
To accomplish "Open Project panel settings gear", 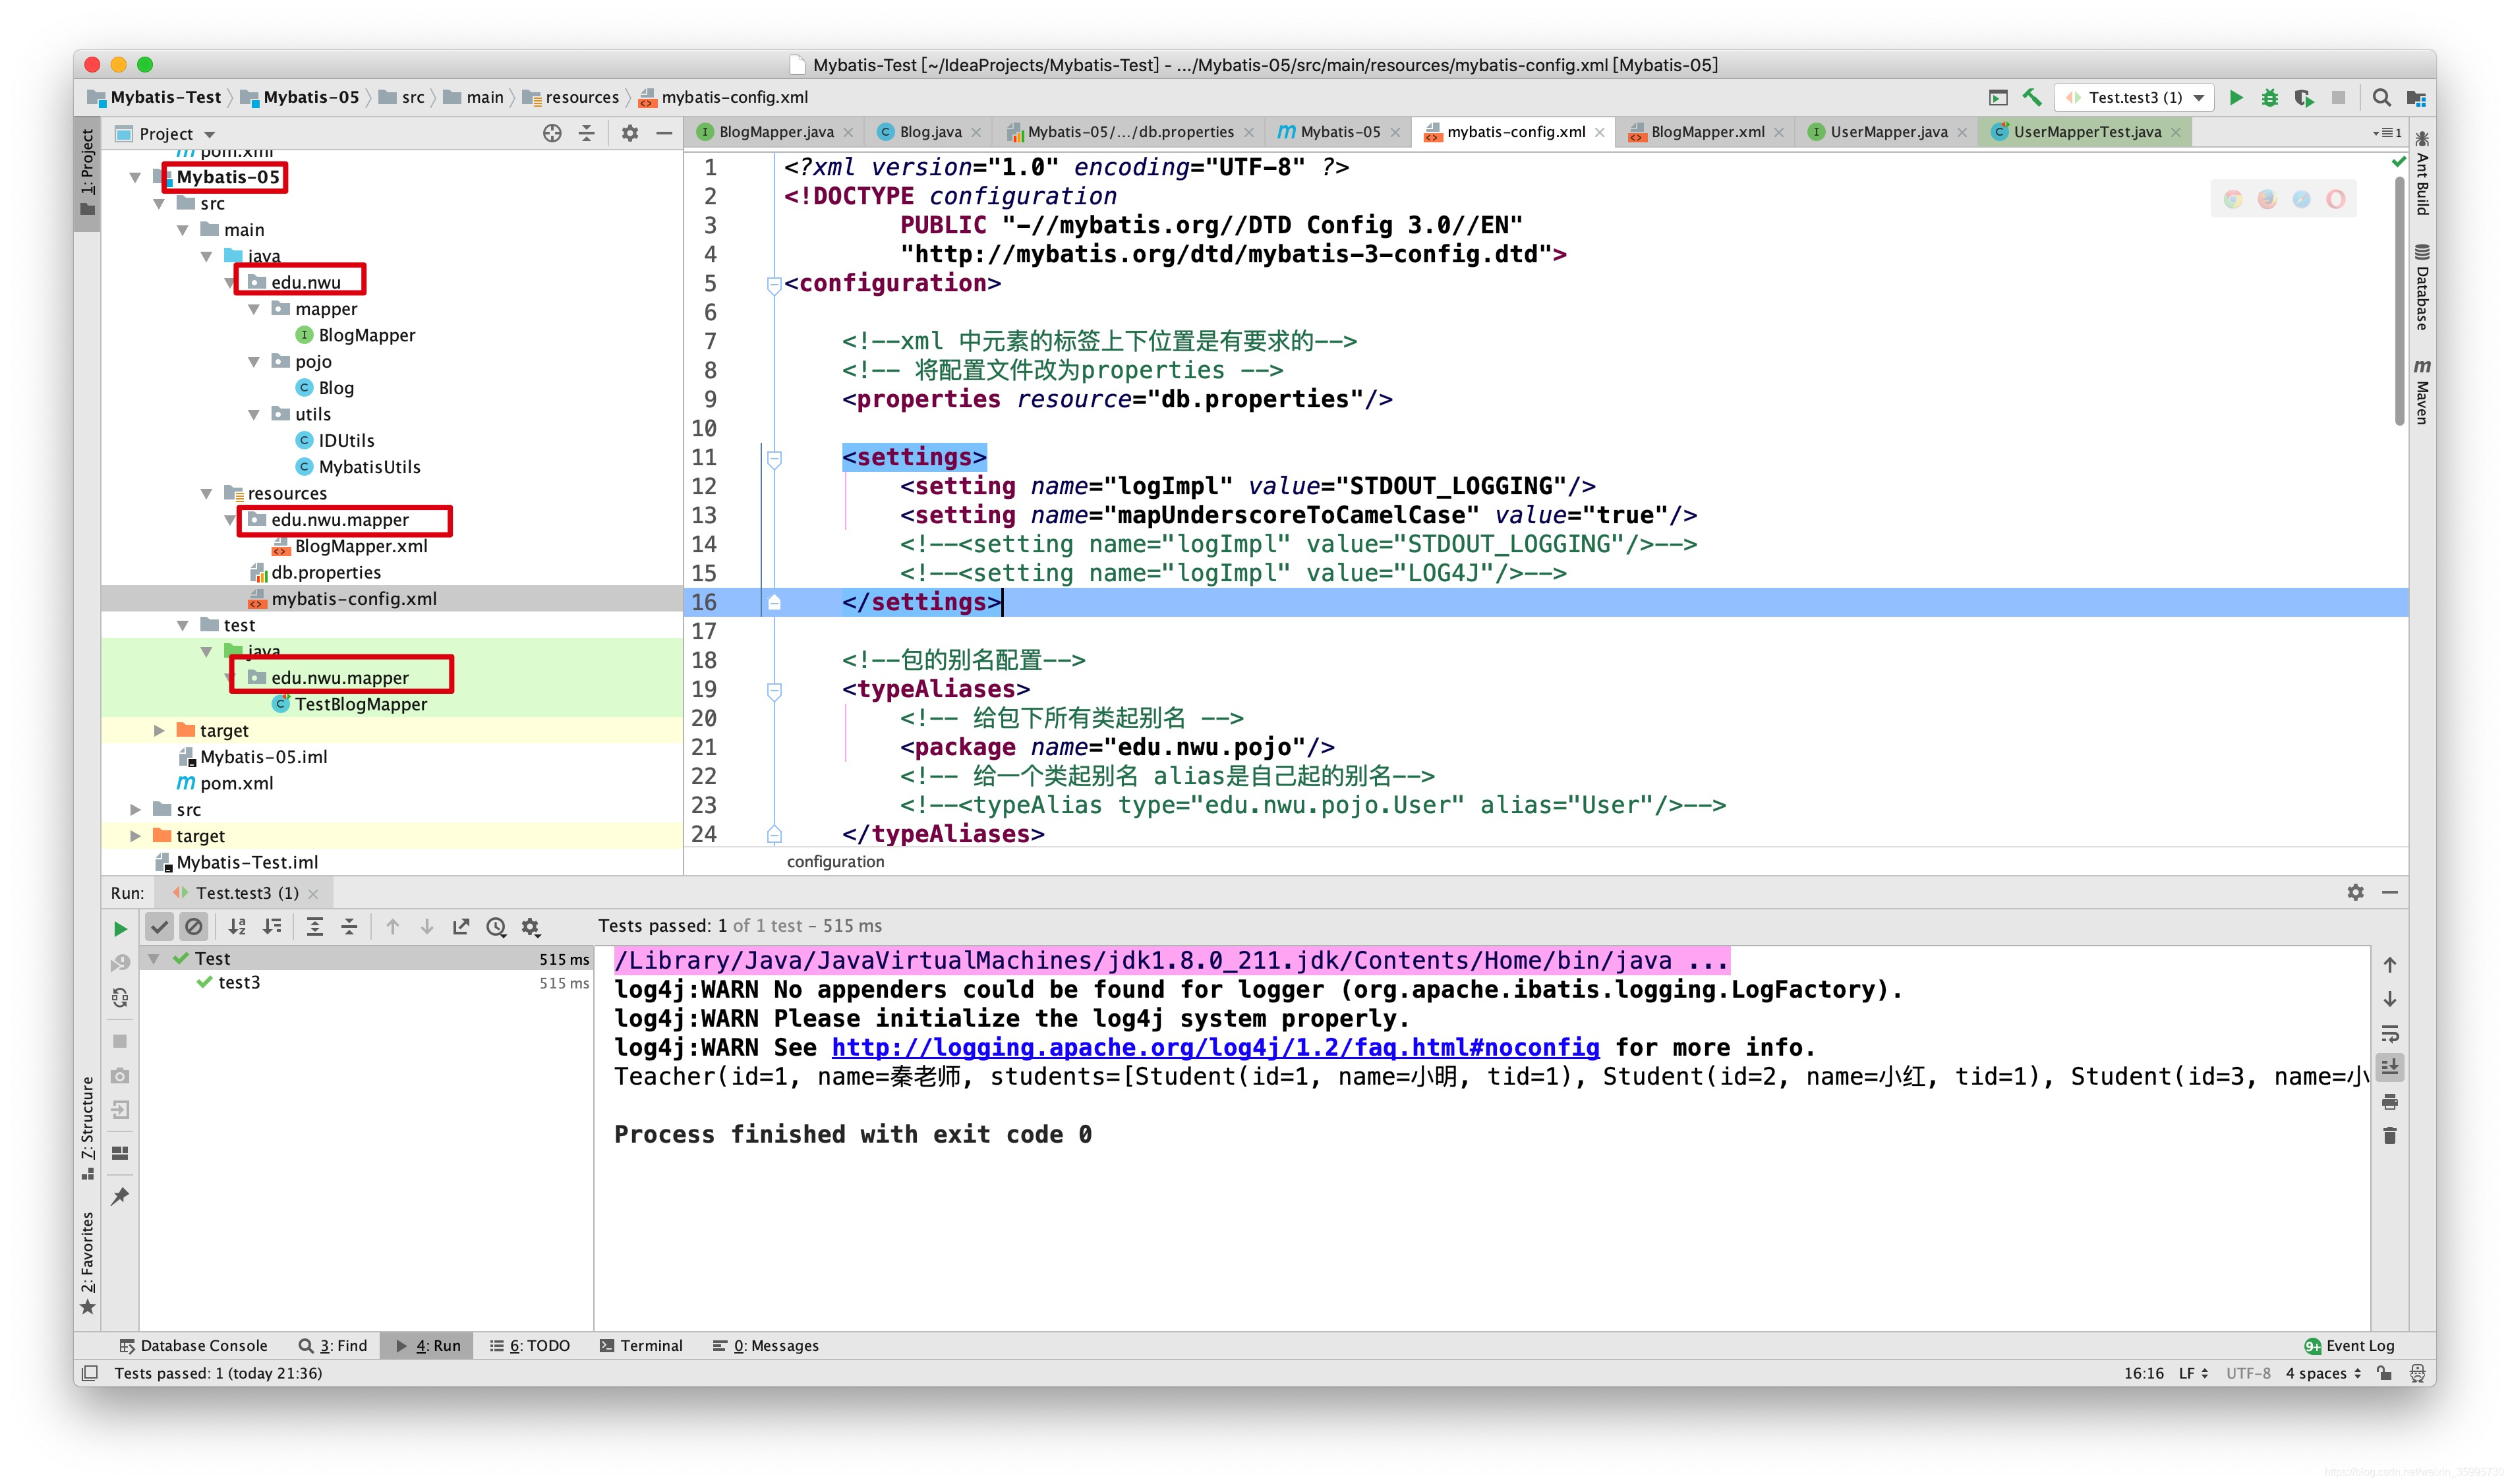I will tap(629, 133).
